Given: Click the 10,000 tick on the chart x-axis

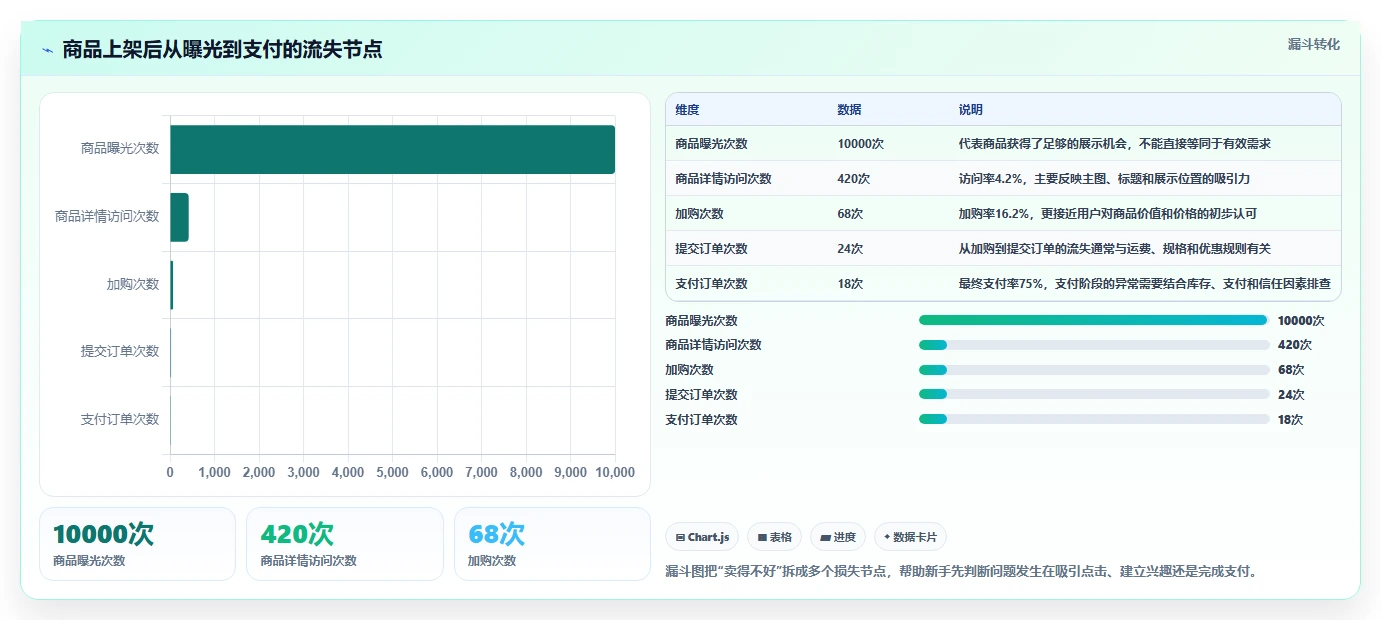Looking at the screenshot, I should point(613,472).
